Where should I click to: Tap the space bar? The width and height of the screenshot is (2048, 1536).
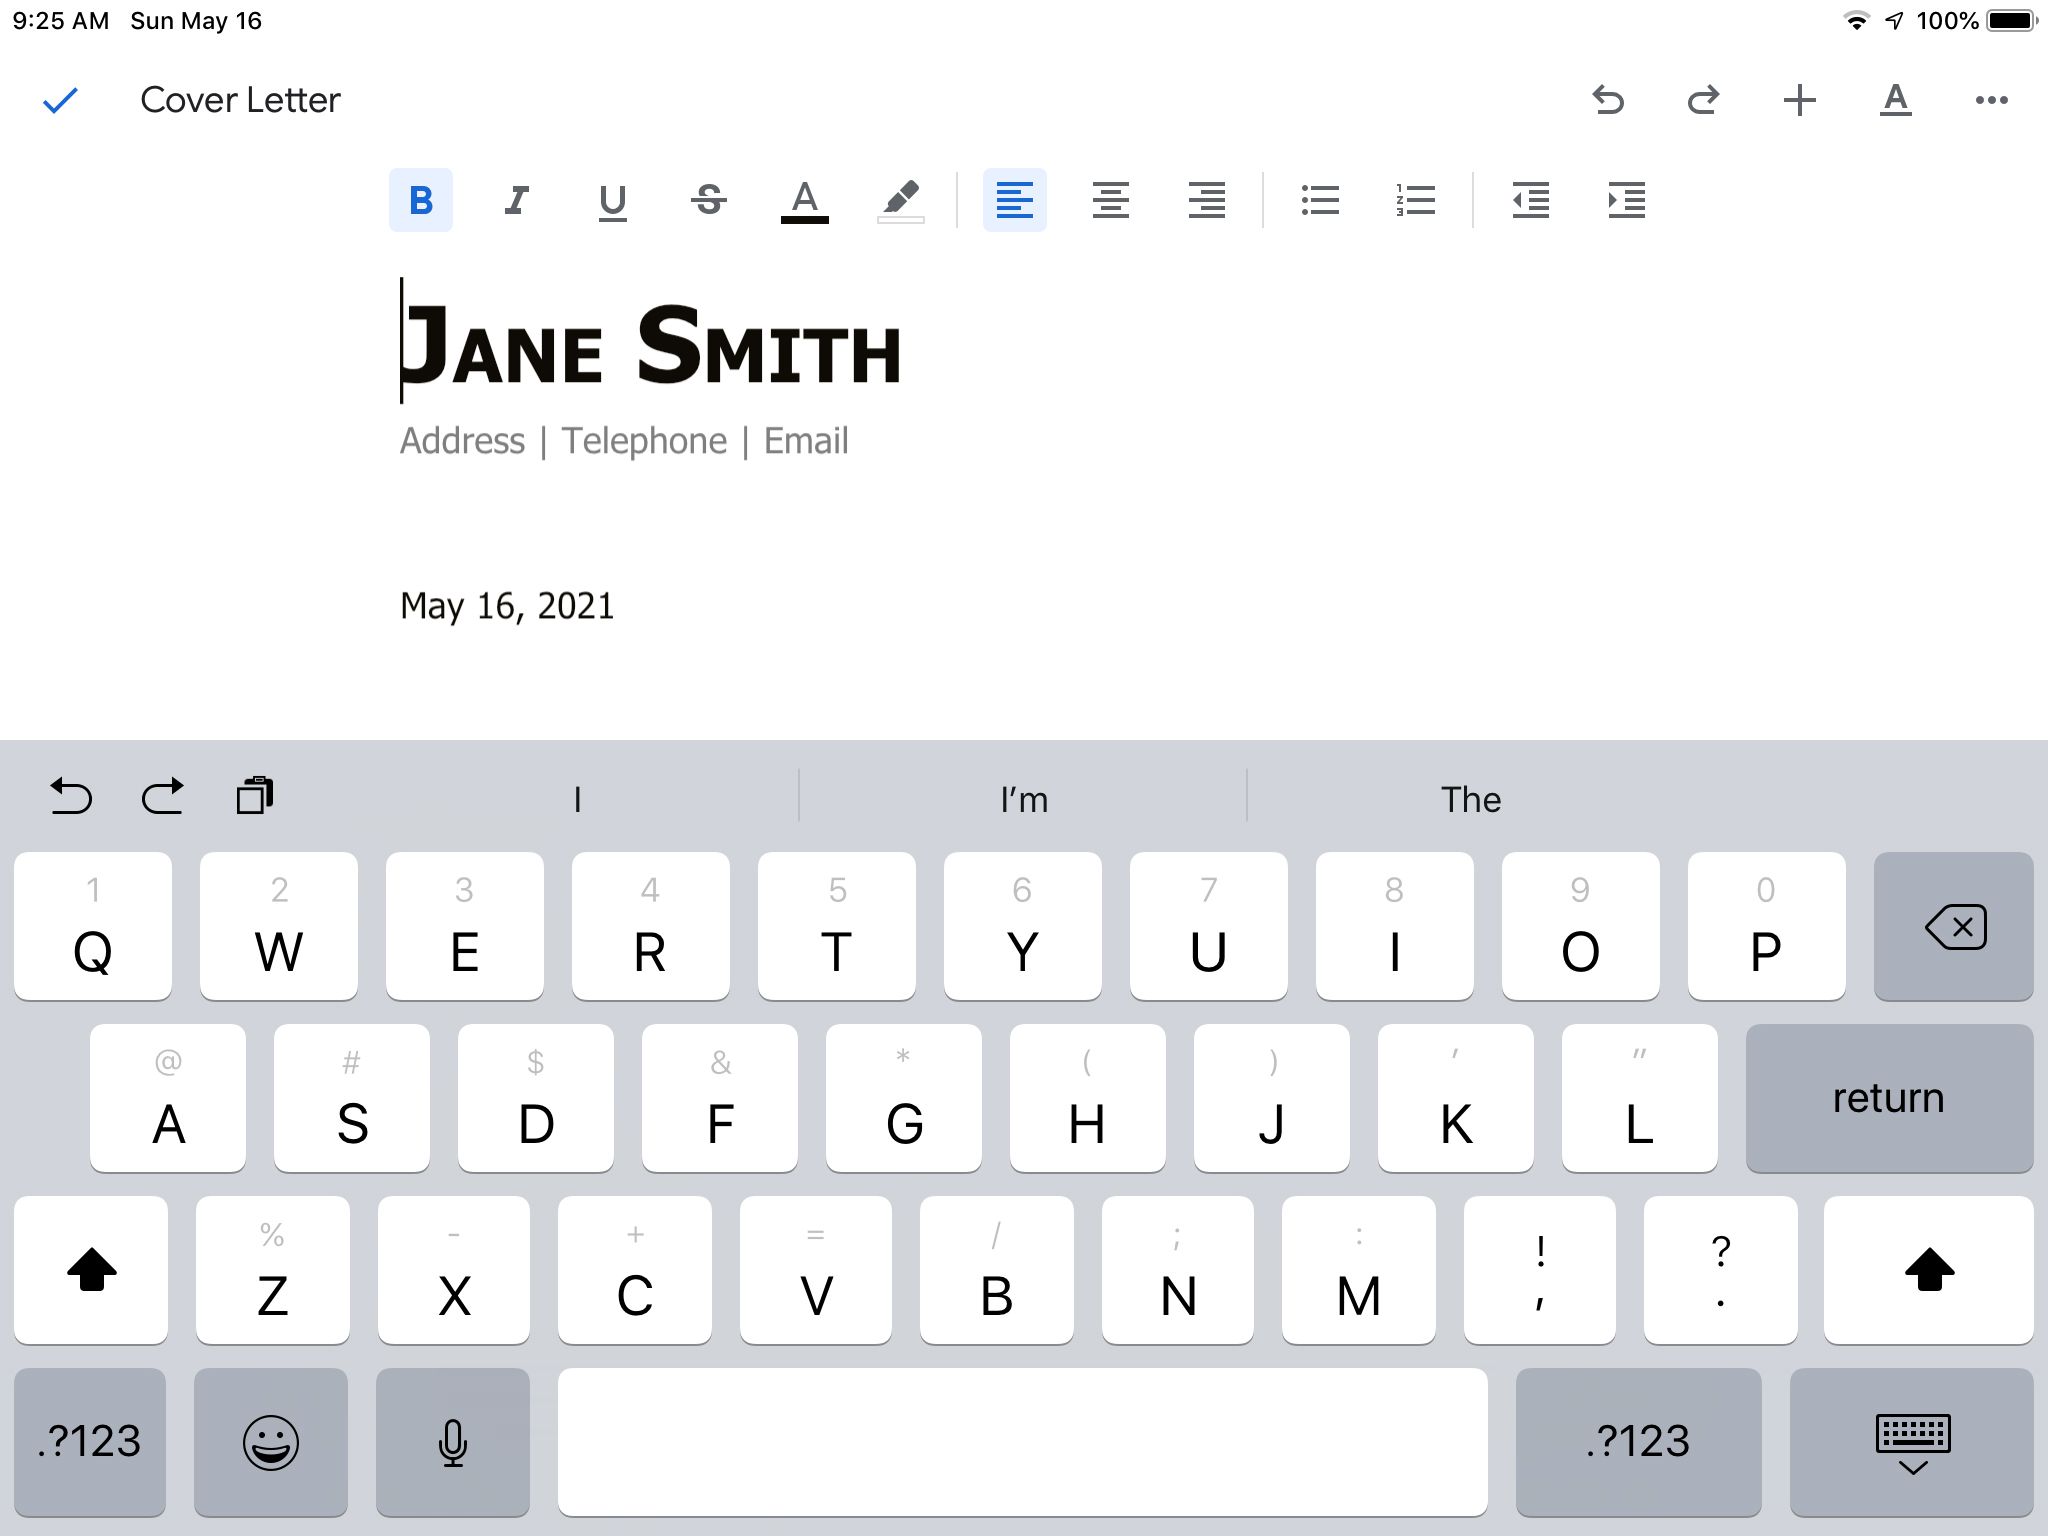1023,1442
